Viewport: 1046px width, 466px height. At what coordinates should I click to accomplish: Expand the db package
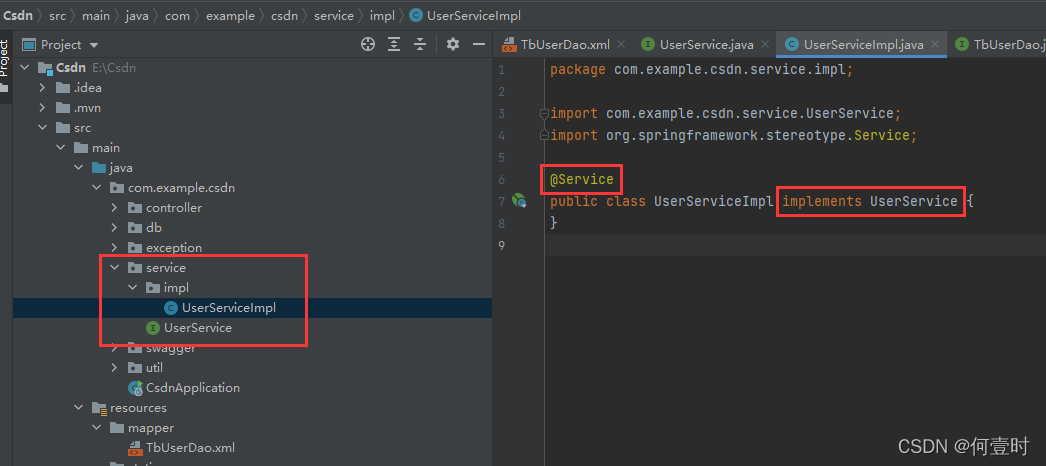(x=115, y=227)
